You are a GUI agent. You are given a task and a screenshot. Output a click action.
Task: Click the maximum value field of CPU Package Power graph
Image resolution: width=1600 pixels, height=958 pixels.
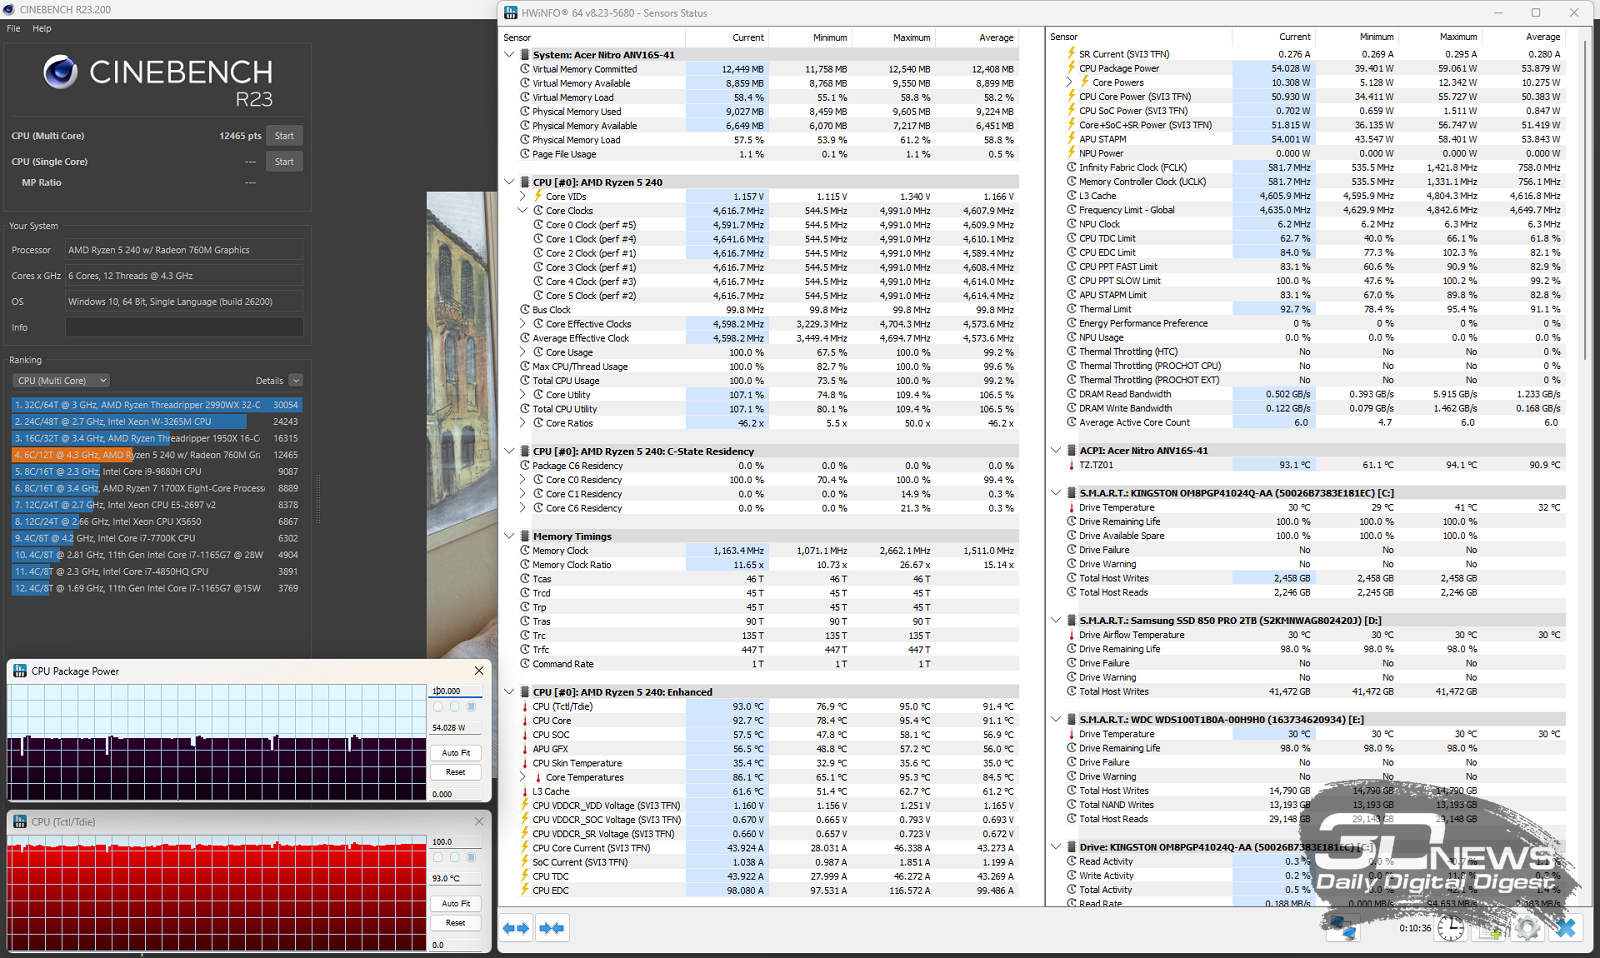point(455,691)
